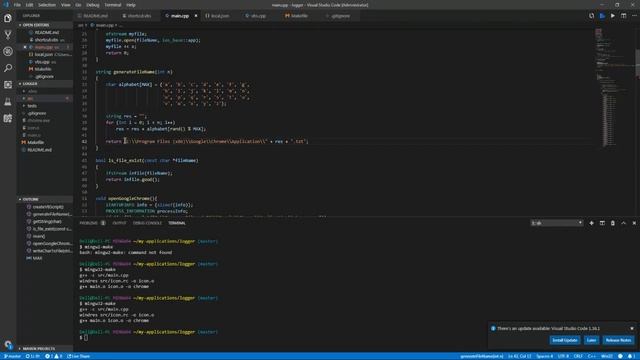Focus the terminal prompt input
Screen dimensions: 640x360
[85, 338]
